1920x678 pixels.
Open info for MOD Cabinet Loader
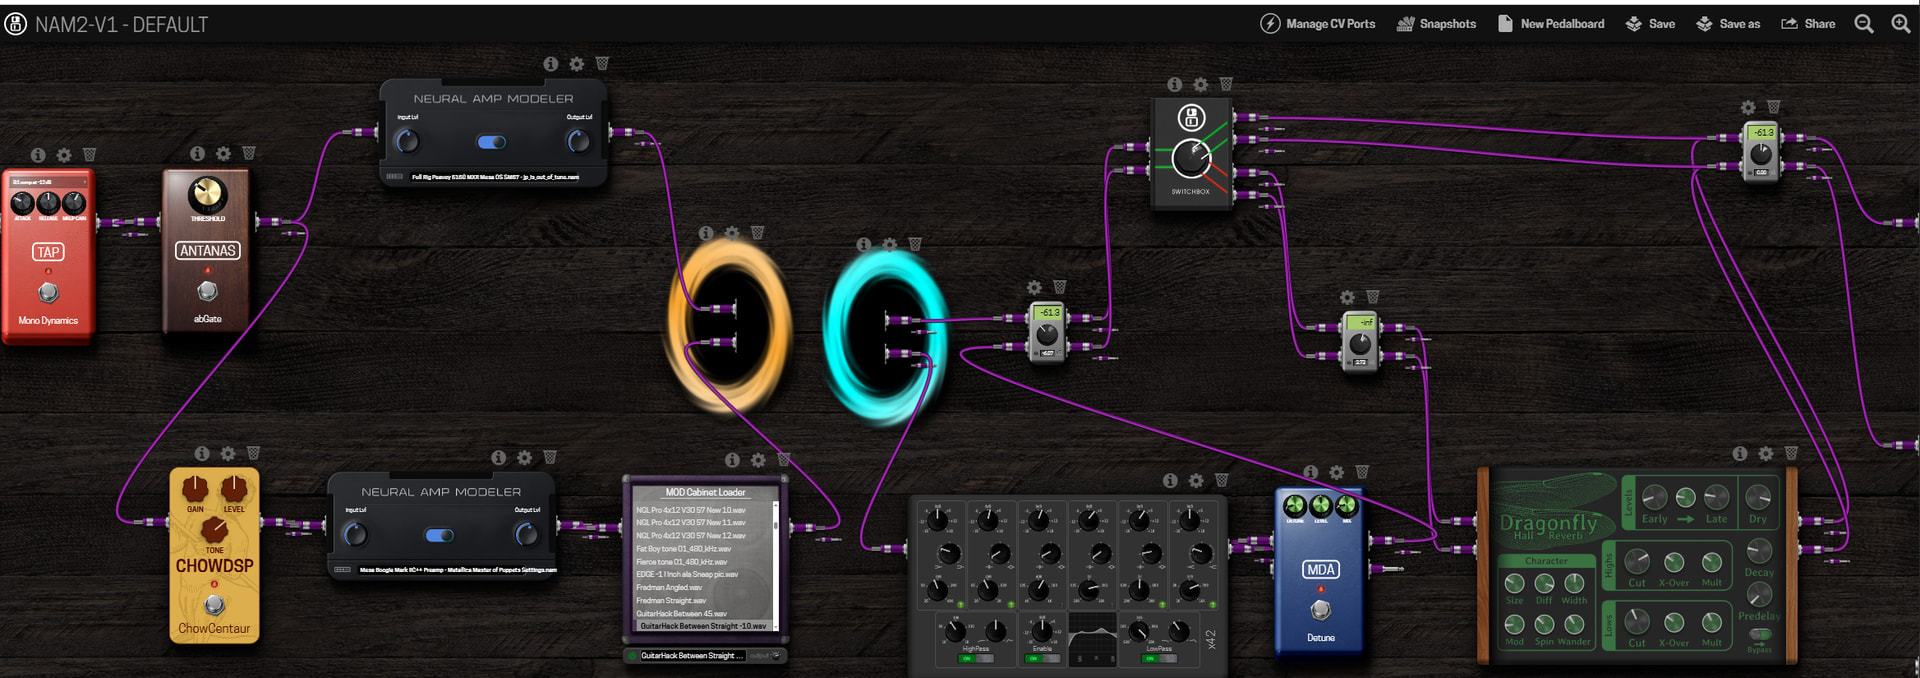coord(732,460)
